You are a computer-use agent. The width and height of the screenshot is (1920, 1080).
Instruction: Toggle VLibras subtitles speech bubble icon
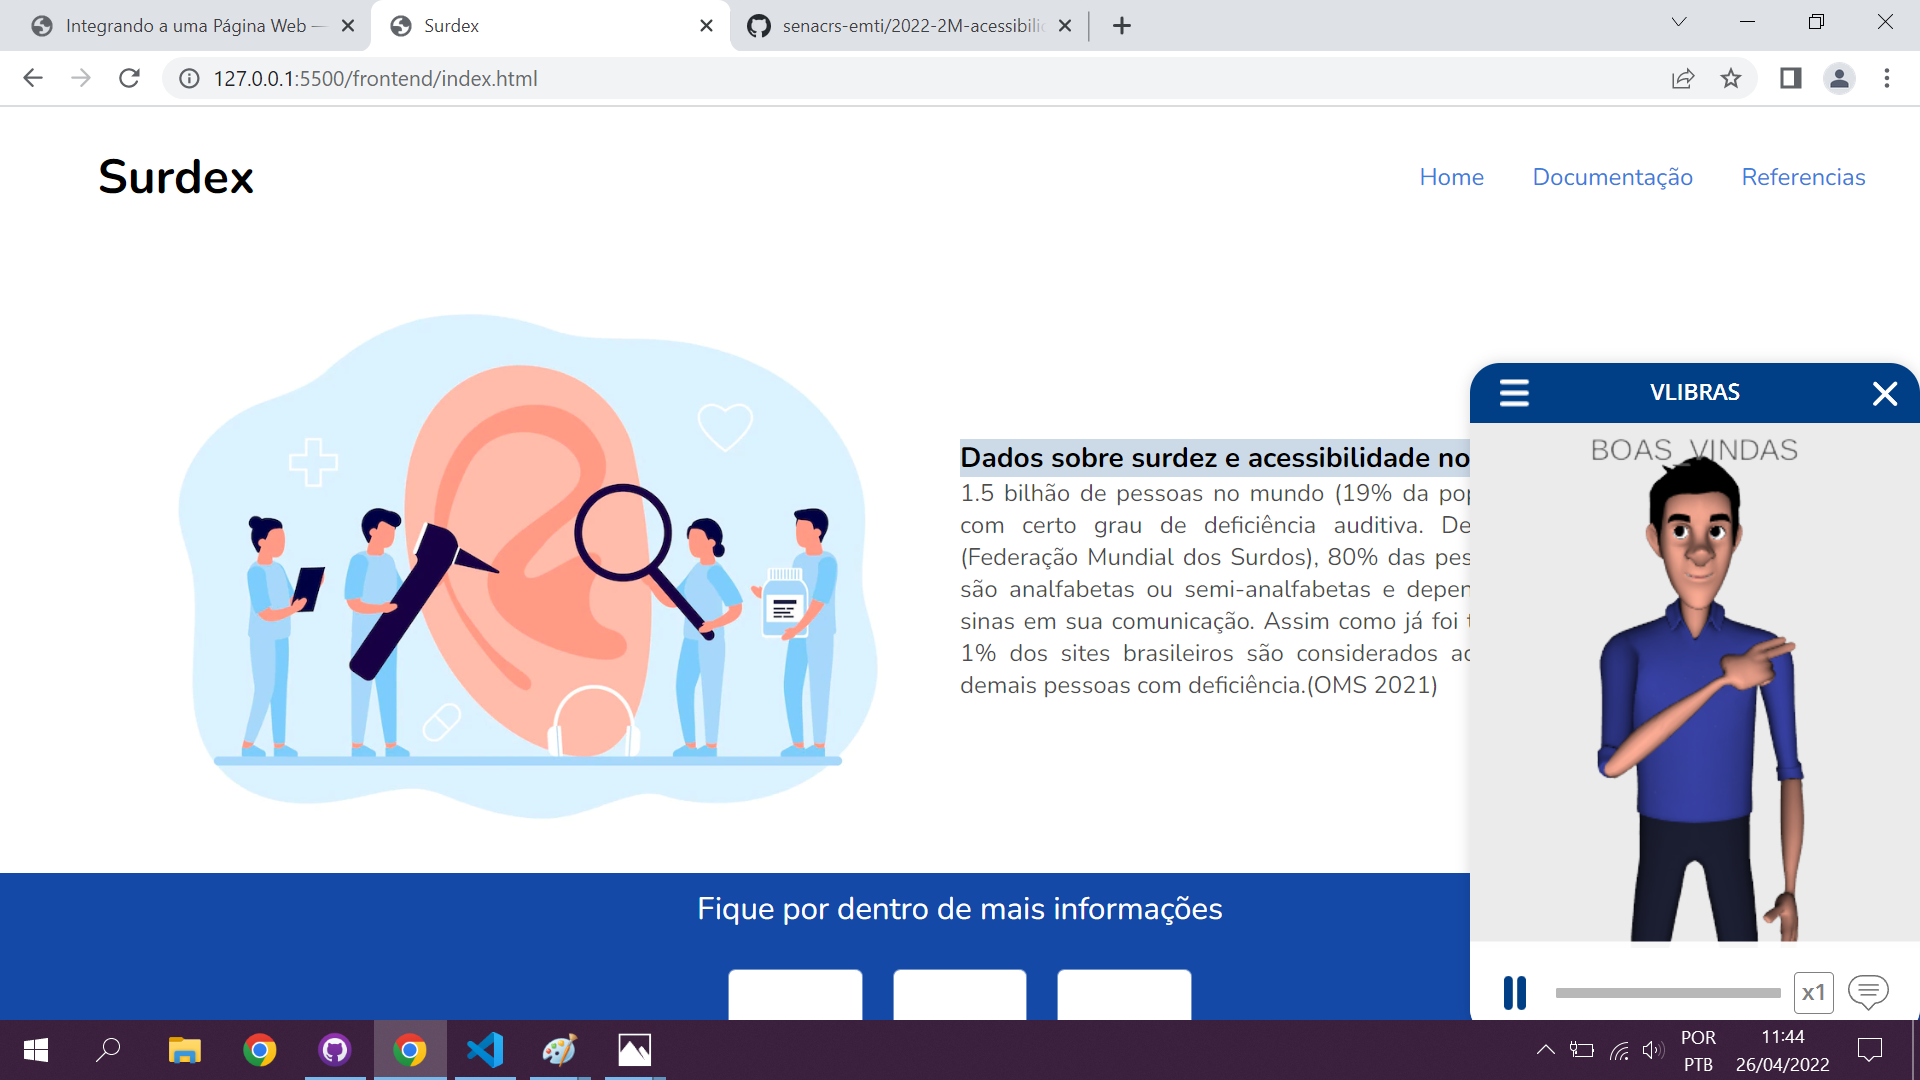tap(1868, 991)
